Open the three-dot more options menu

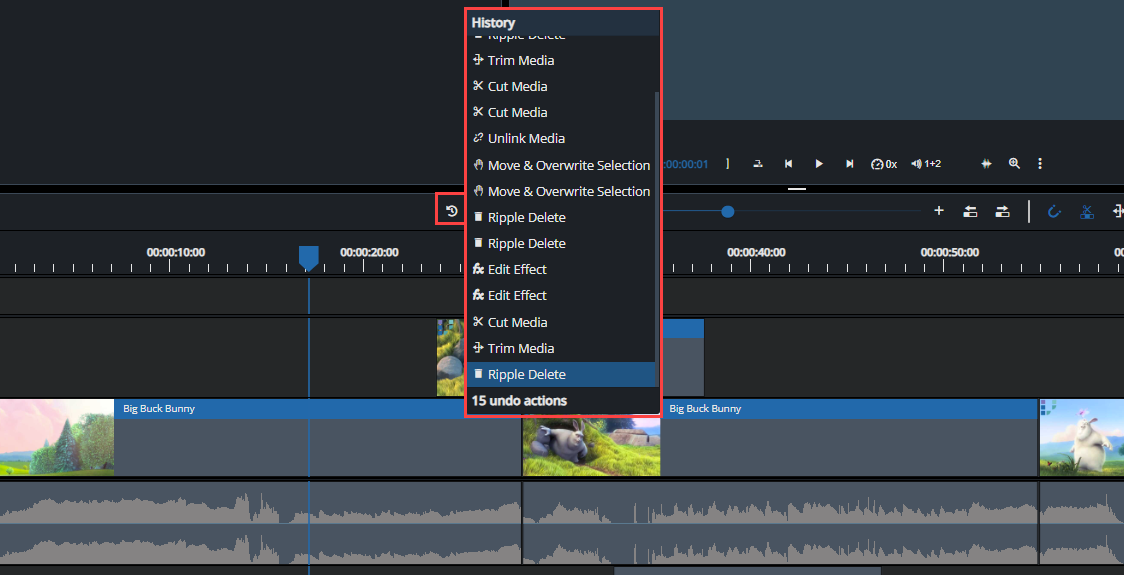[x=1040, y=164]
